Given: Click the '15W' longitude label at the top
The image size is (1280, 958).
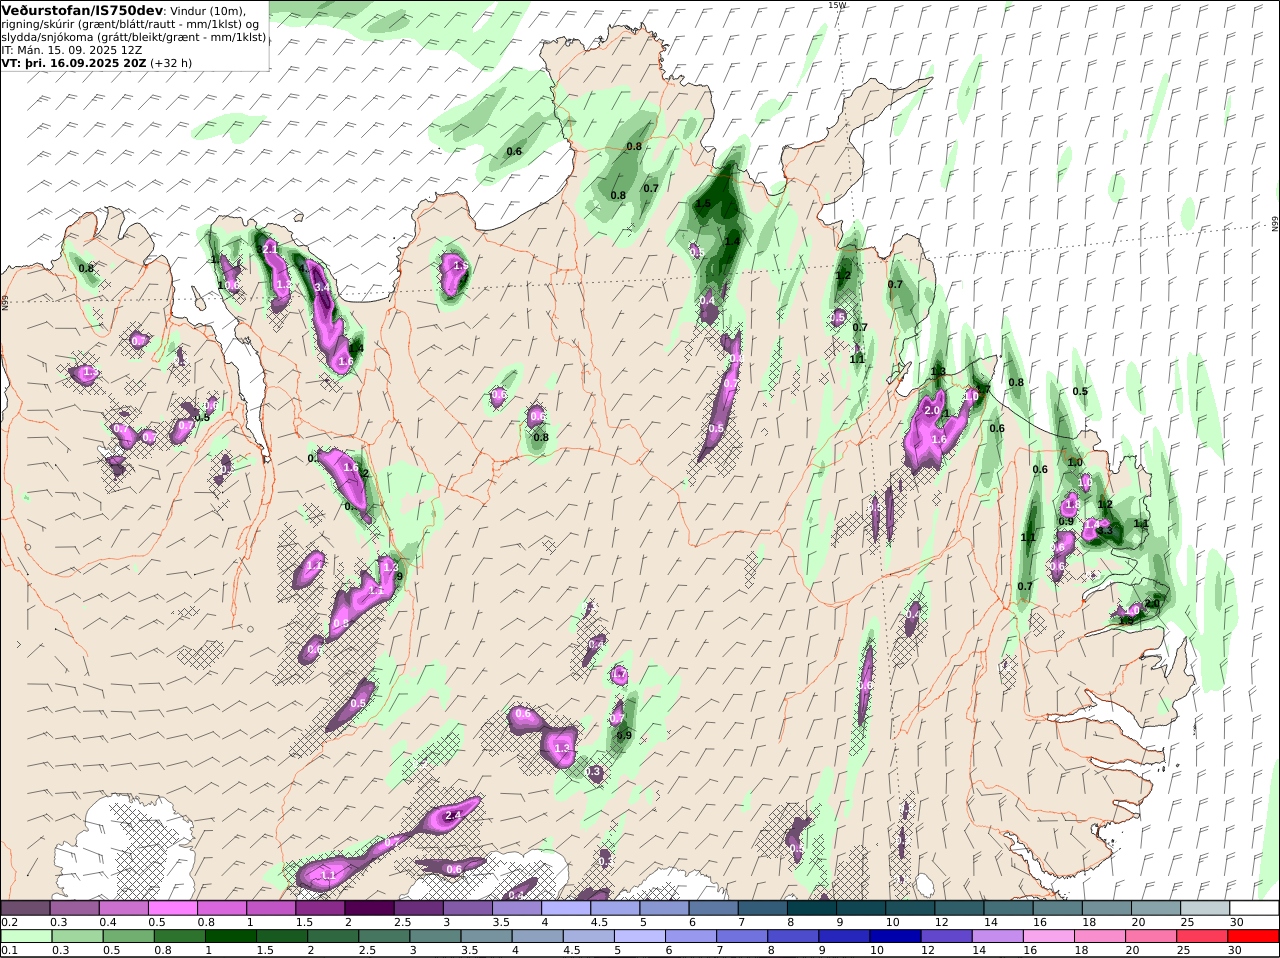Looking at the screenshot, I should [x=837, y=5].
